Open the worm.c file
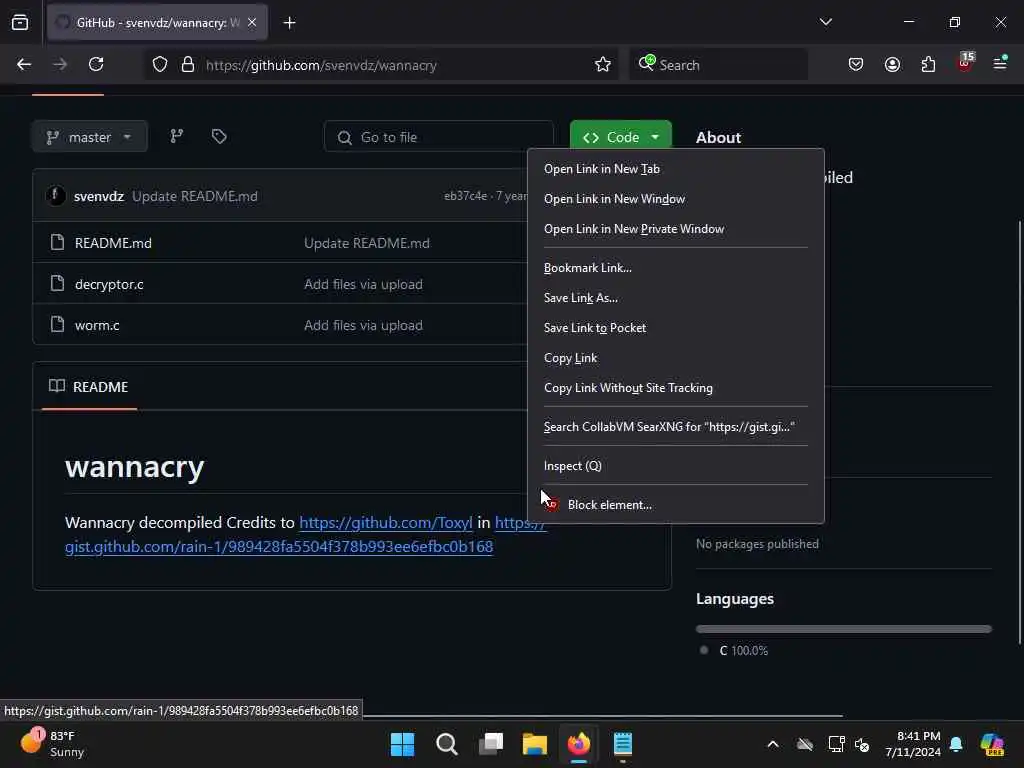 click(x=97, y=325)
